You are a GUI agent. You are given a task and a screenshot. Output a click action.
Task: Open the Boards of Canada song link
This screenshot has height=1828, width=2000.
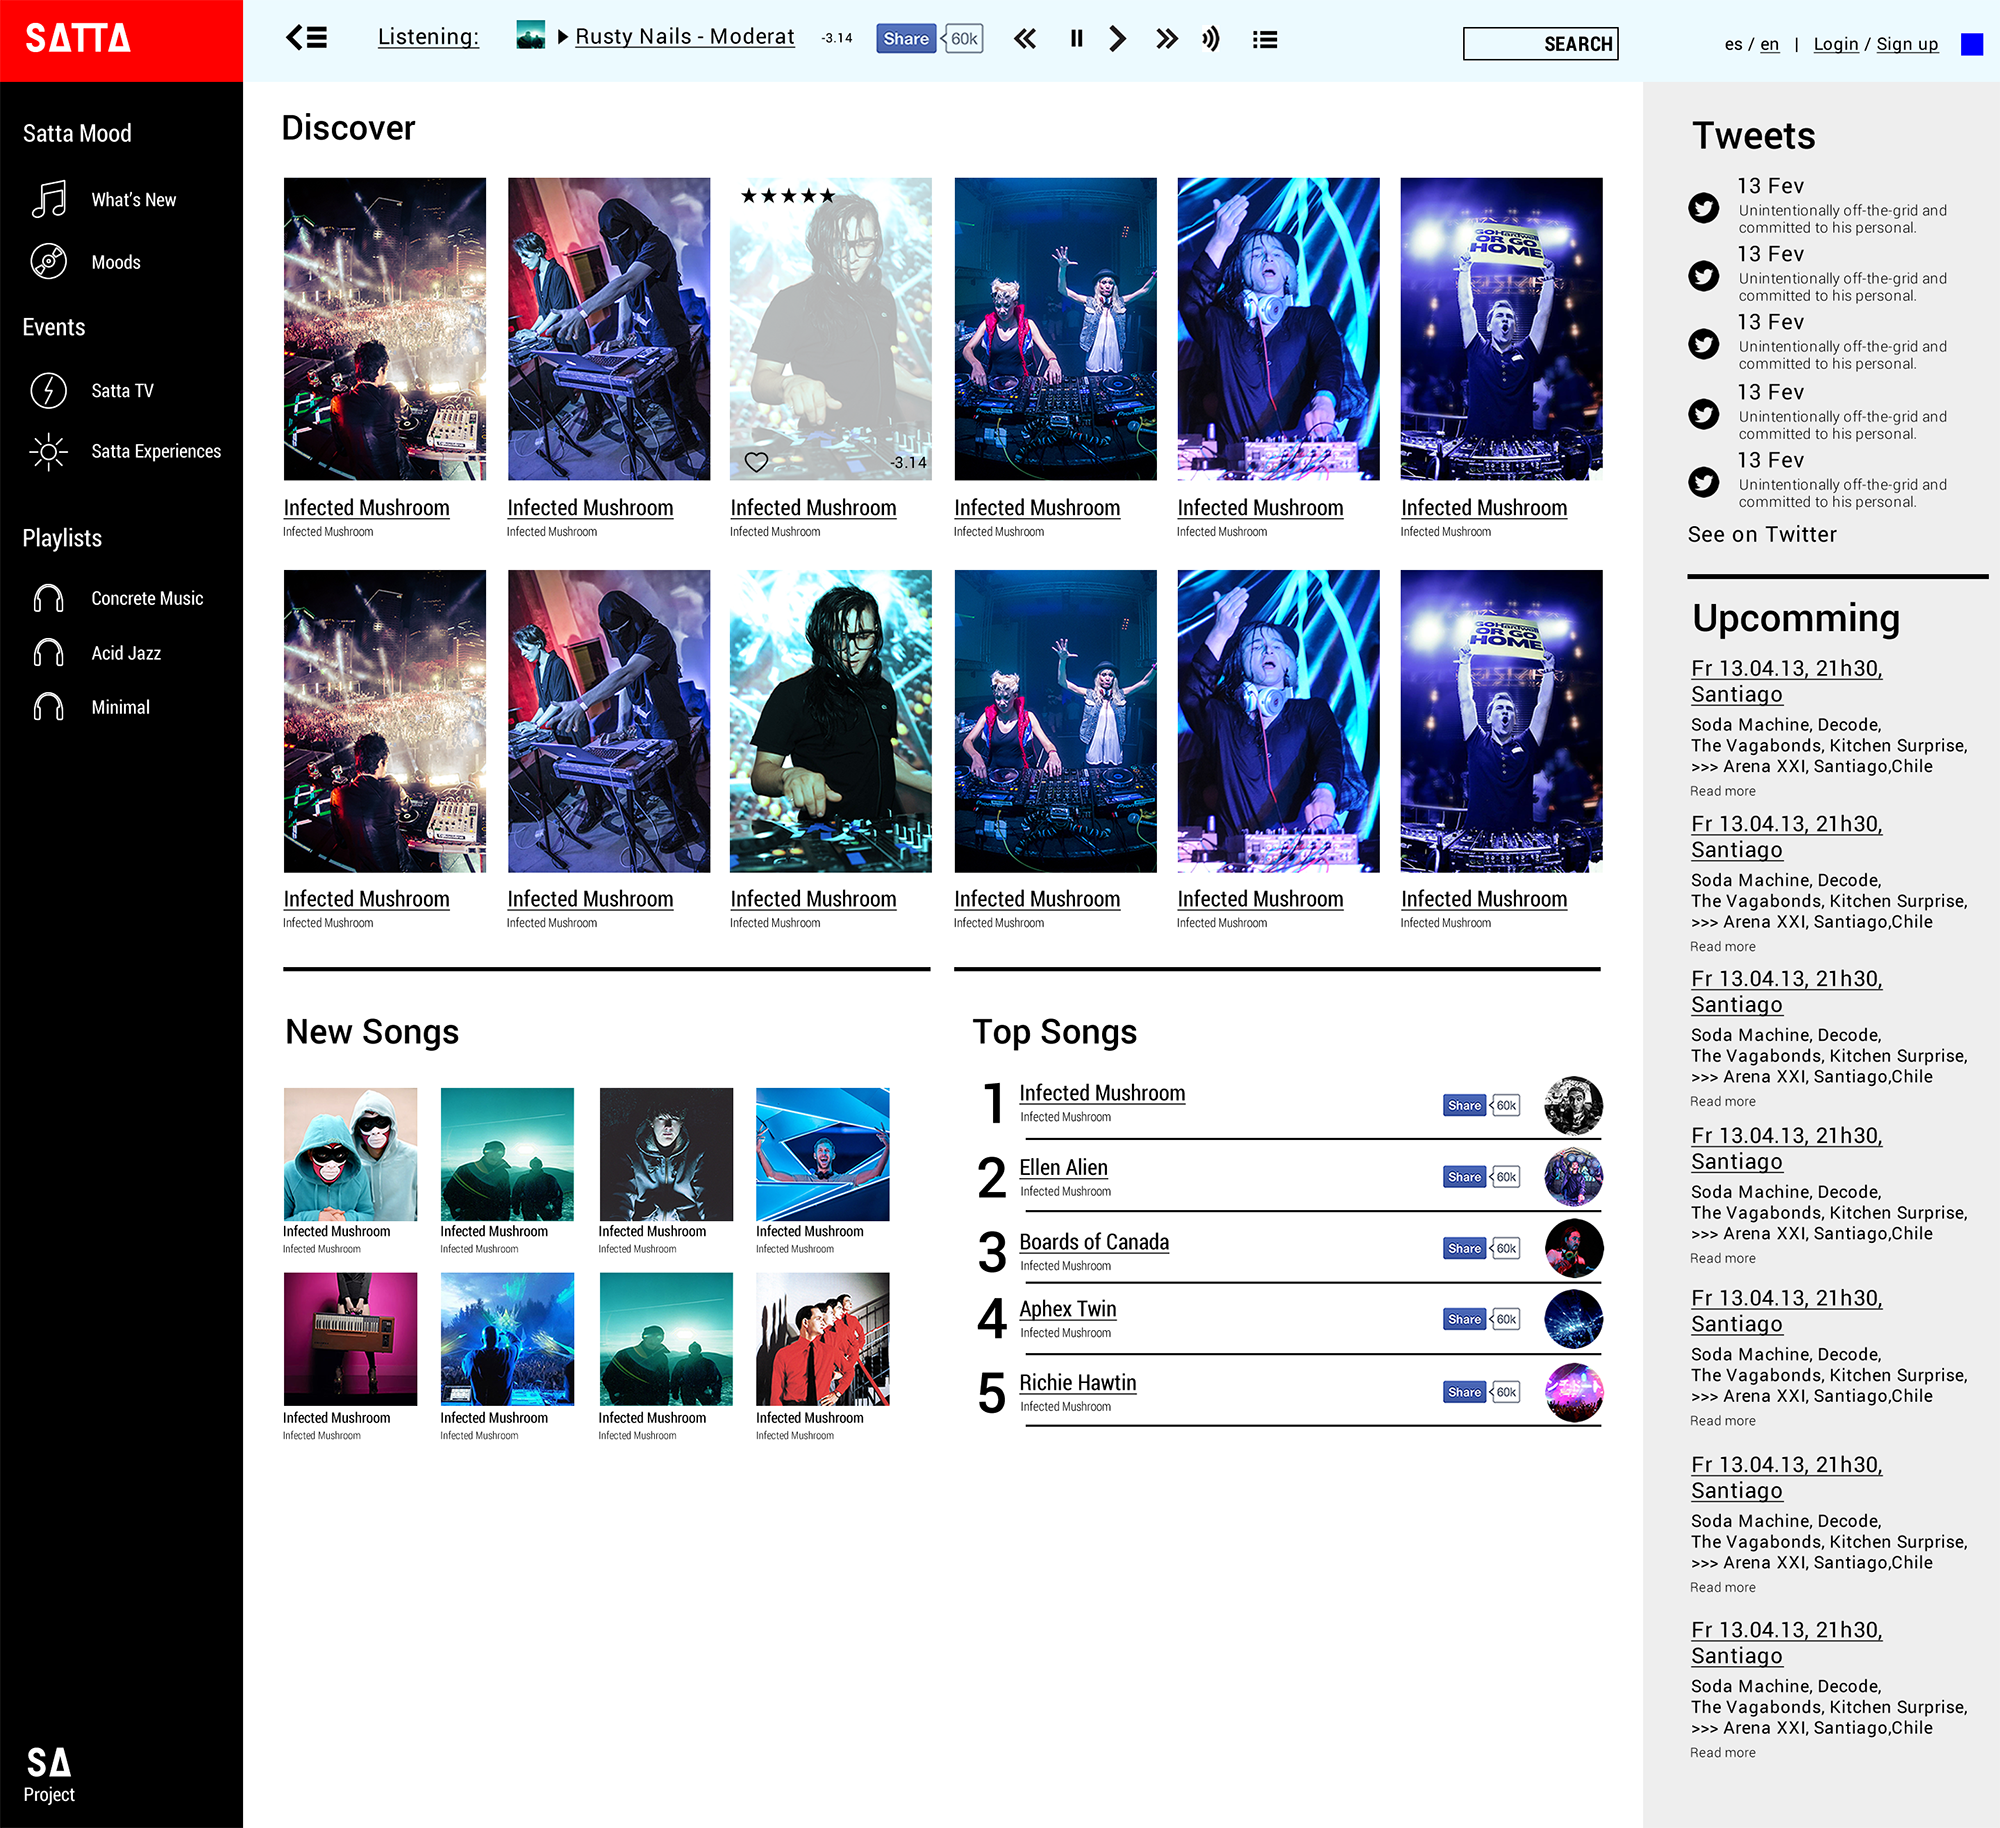pos(1094,1242)
